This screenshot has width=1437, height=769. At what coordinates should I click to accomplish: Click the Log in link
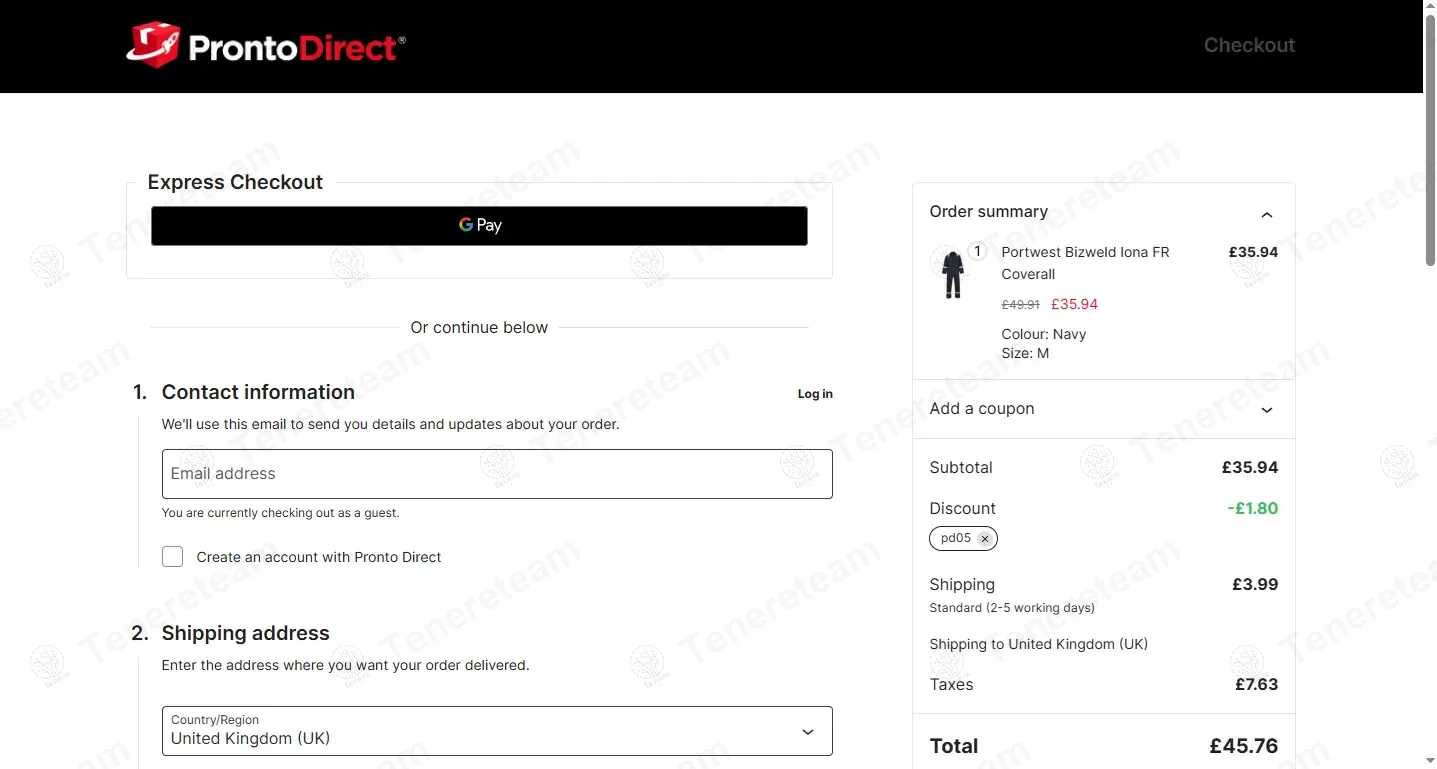coord(814,394)
